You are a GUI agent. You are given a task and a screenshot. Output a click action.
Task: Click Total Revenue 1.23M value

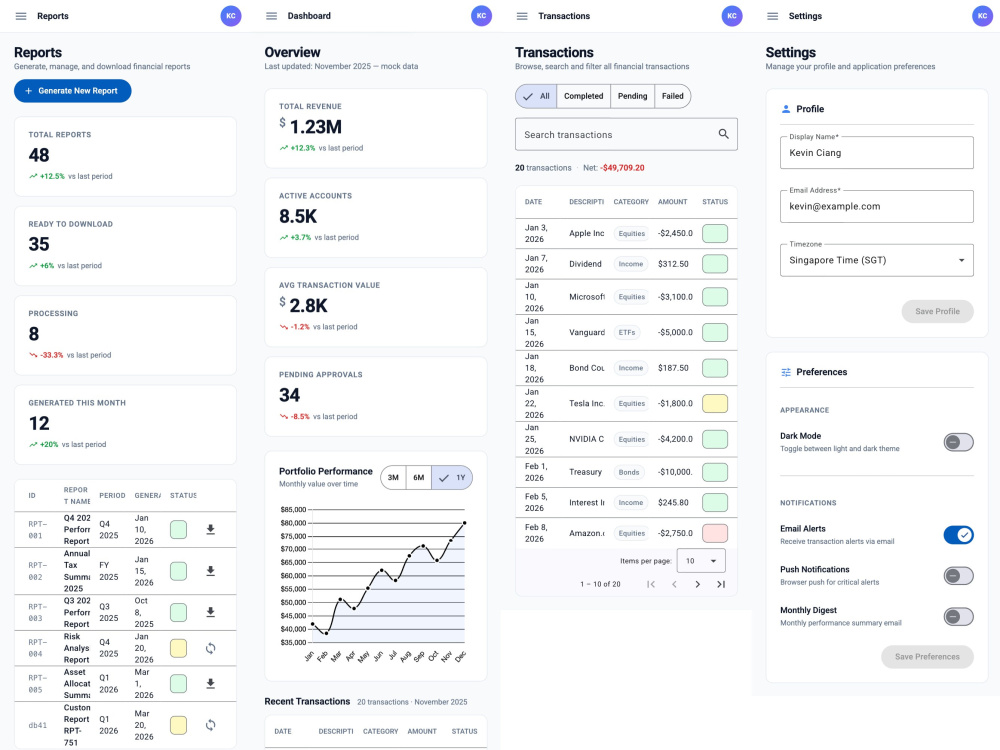coord(316,127)
